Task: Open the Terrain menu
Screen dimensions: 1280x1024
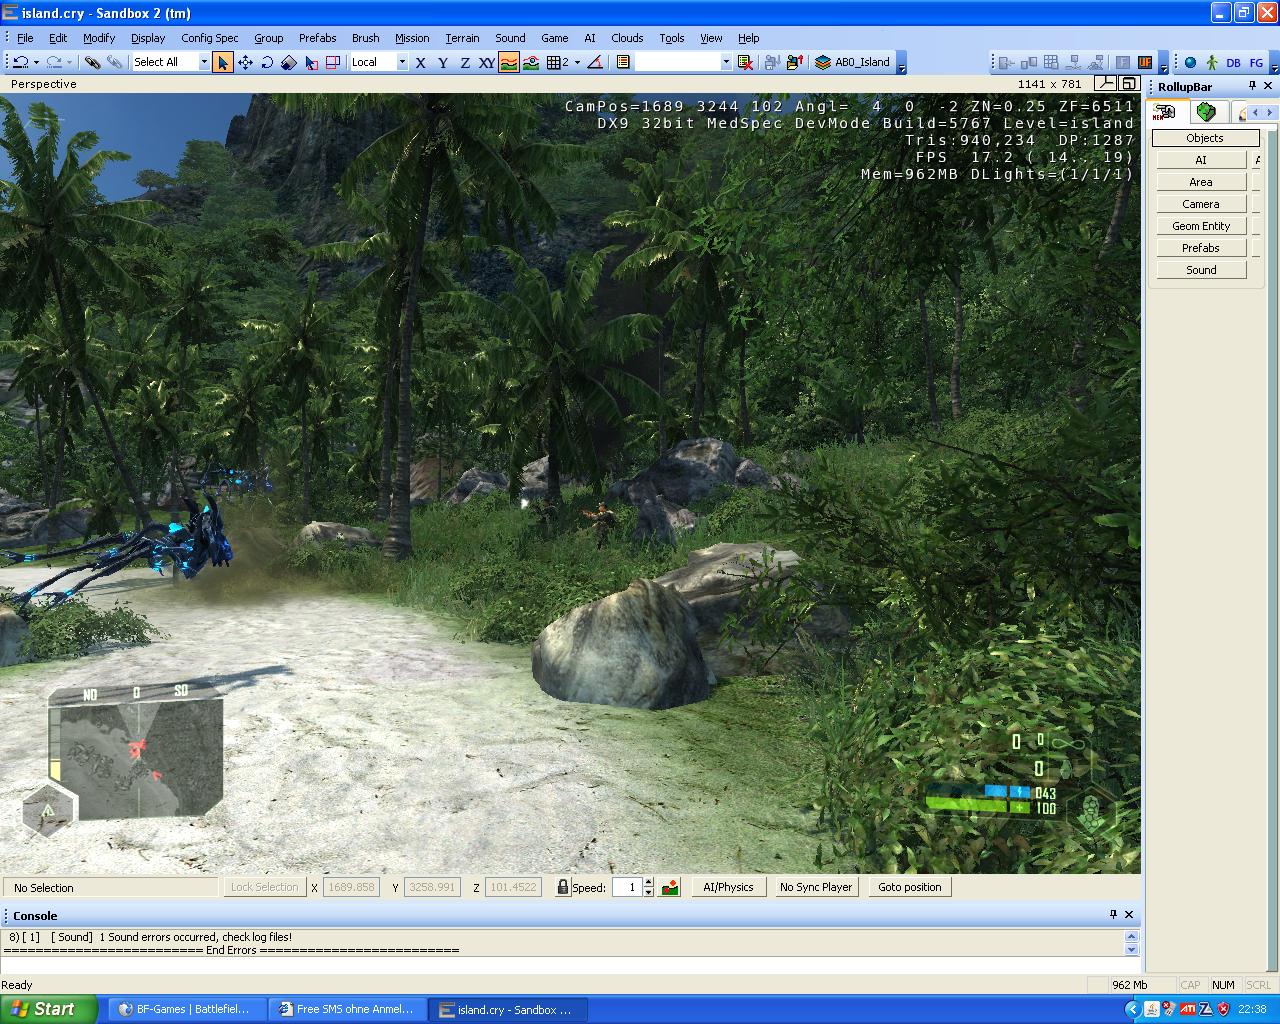Action: [462, 38]
